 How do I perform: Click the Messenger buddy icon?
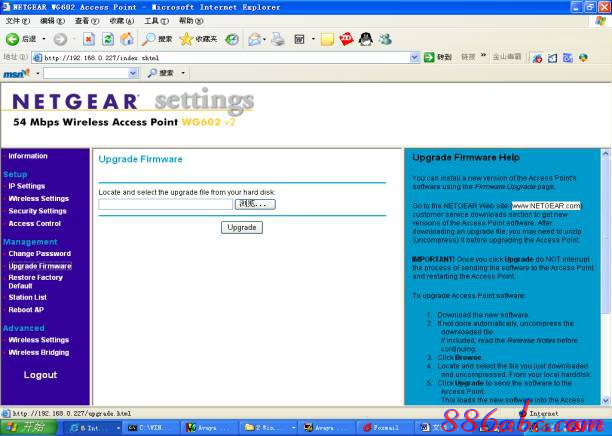tap(385, 39)
